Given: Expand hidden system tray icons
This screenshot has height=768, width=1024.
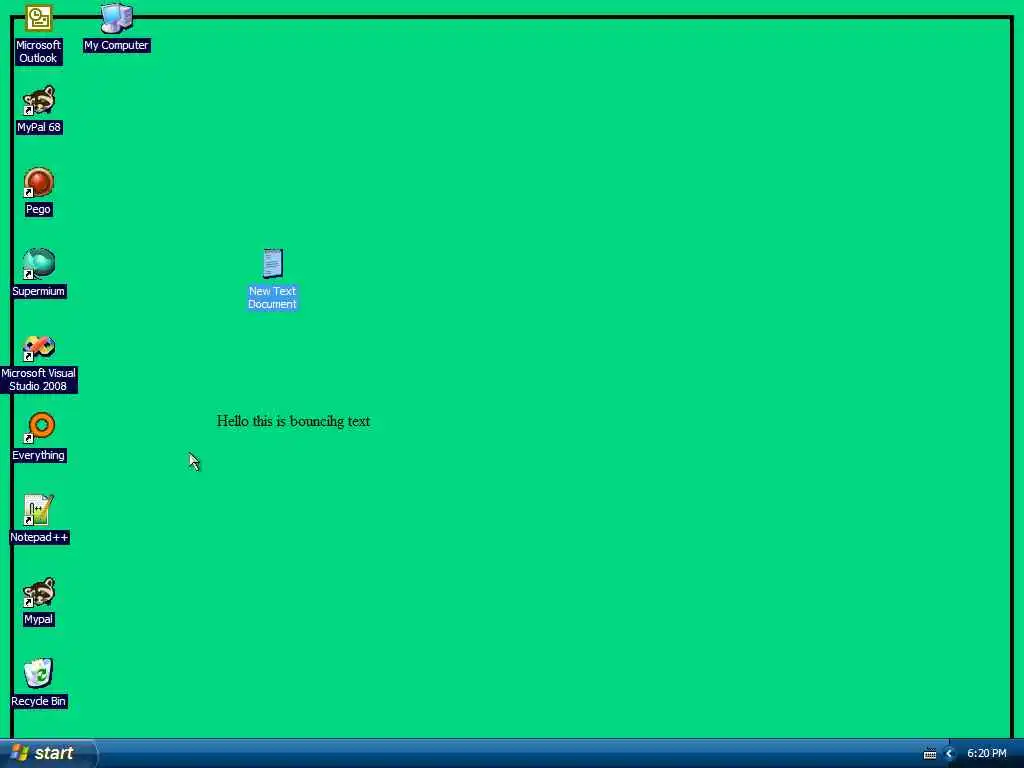Looking at the screenshot, I should tap(950, 754).
